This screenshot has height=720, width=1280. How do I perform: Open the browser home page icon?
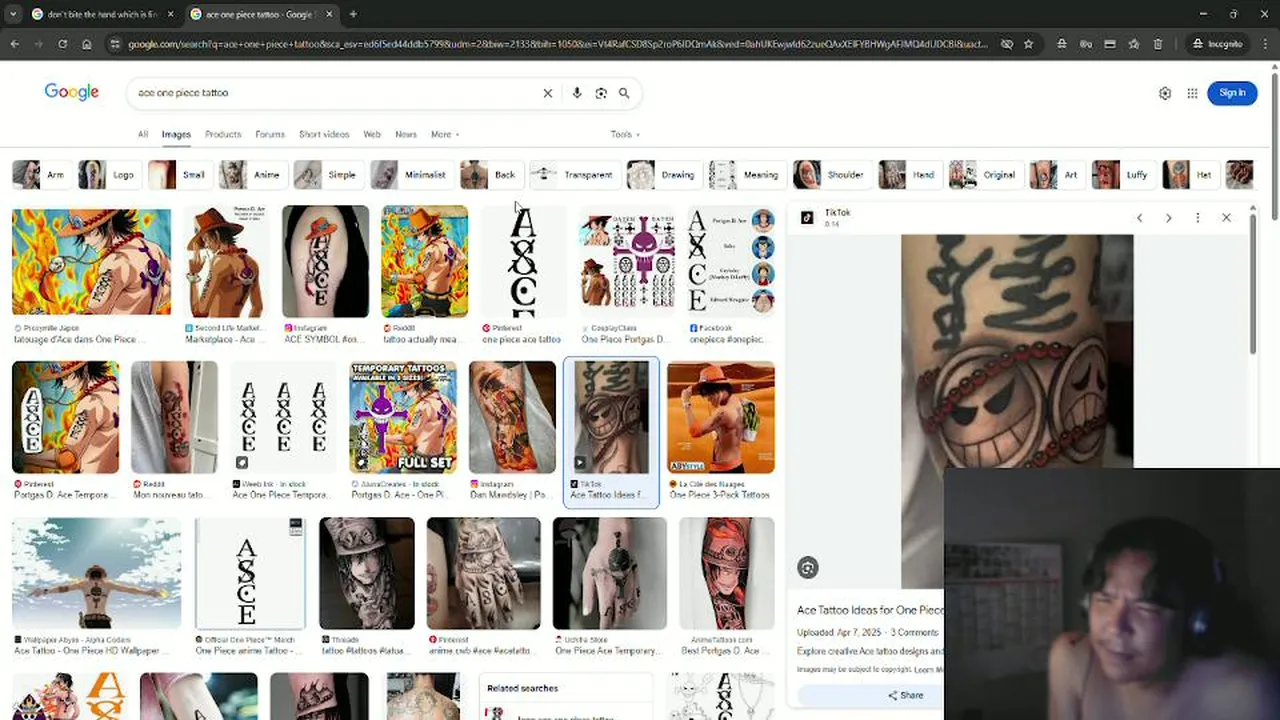tap(87, 44)
